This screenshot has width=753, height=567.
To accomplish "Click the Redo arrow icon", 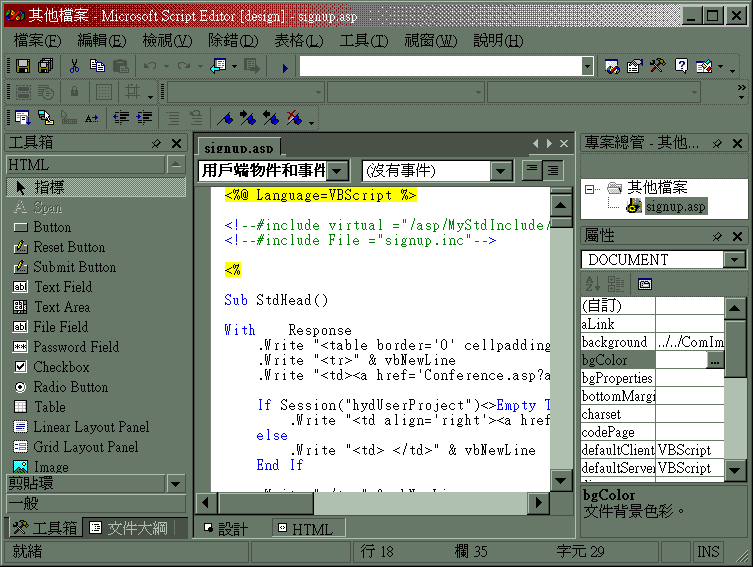I will [x=184, y=66].
